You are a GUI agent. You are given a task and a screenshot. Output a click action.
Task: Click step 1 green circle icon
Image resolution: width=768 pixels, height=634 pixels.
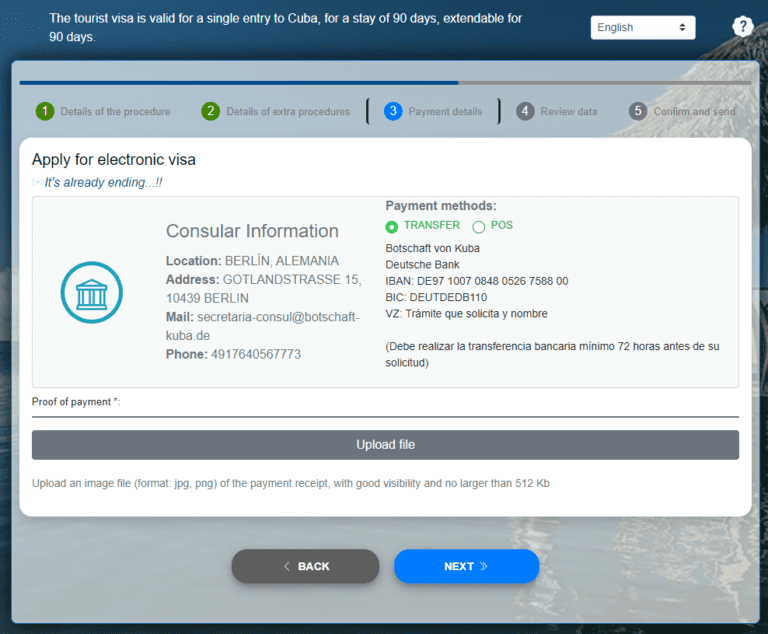(45, 111)
